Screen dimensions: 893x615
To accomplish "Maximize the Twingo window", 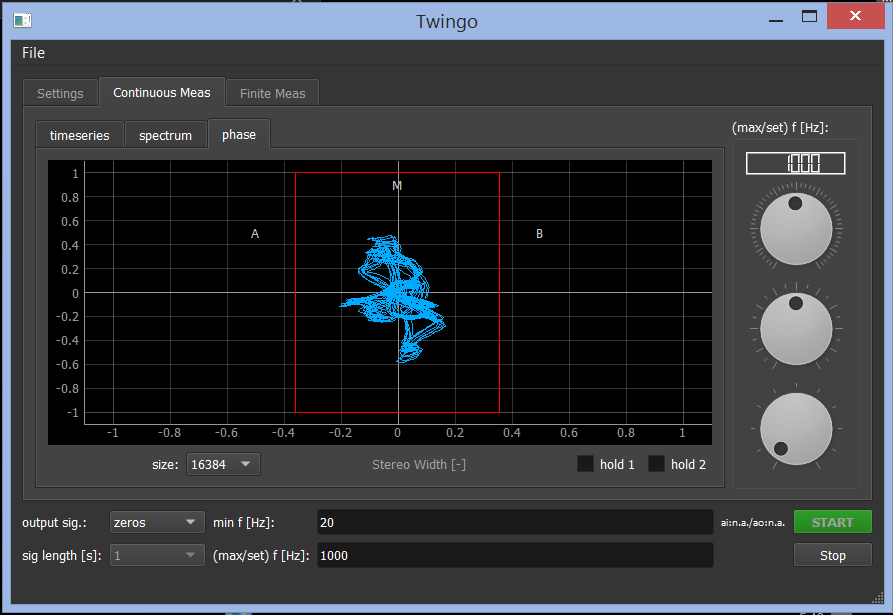I will pos(809,17).
